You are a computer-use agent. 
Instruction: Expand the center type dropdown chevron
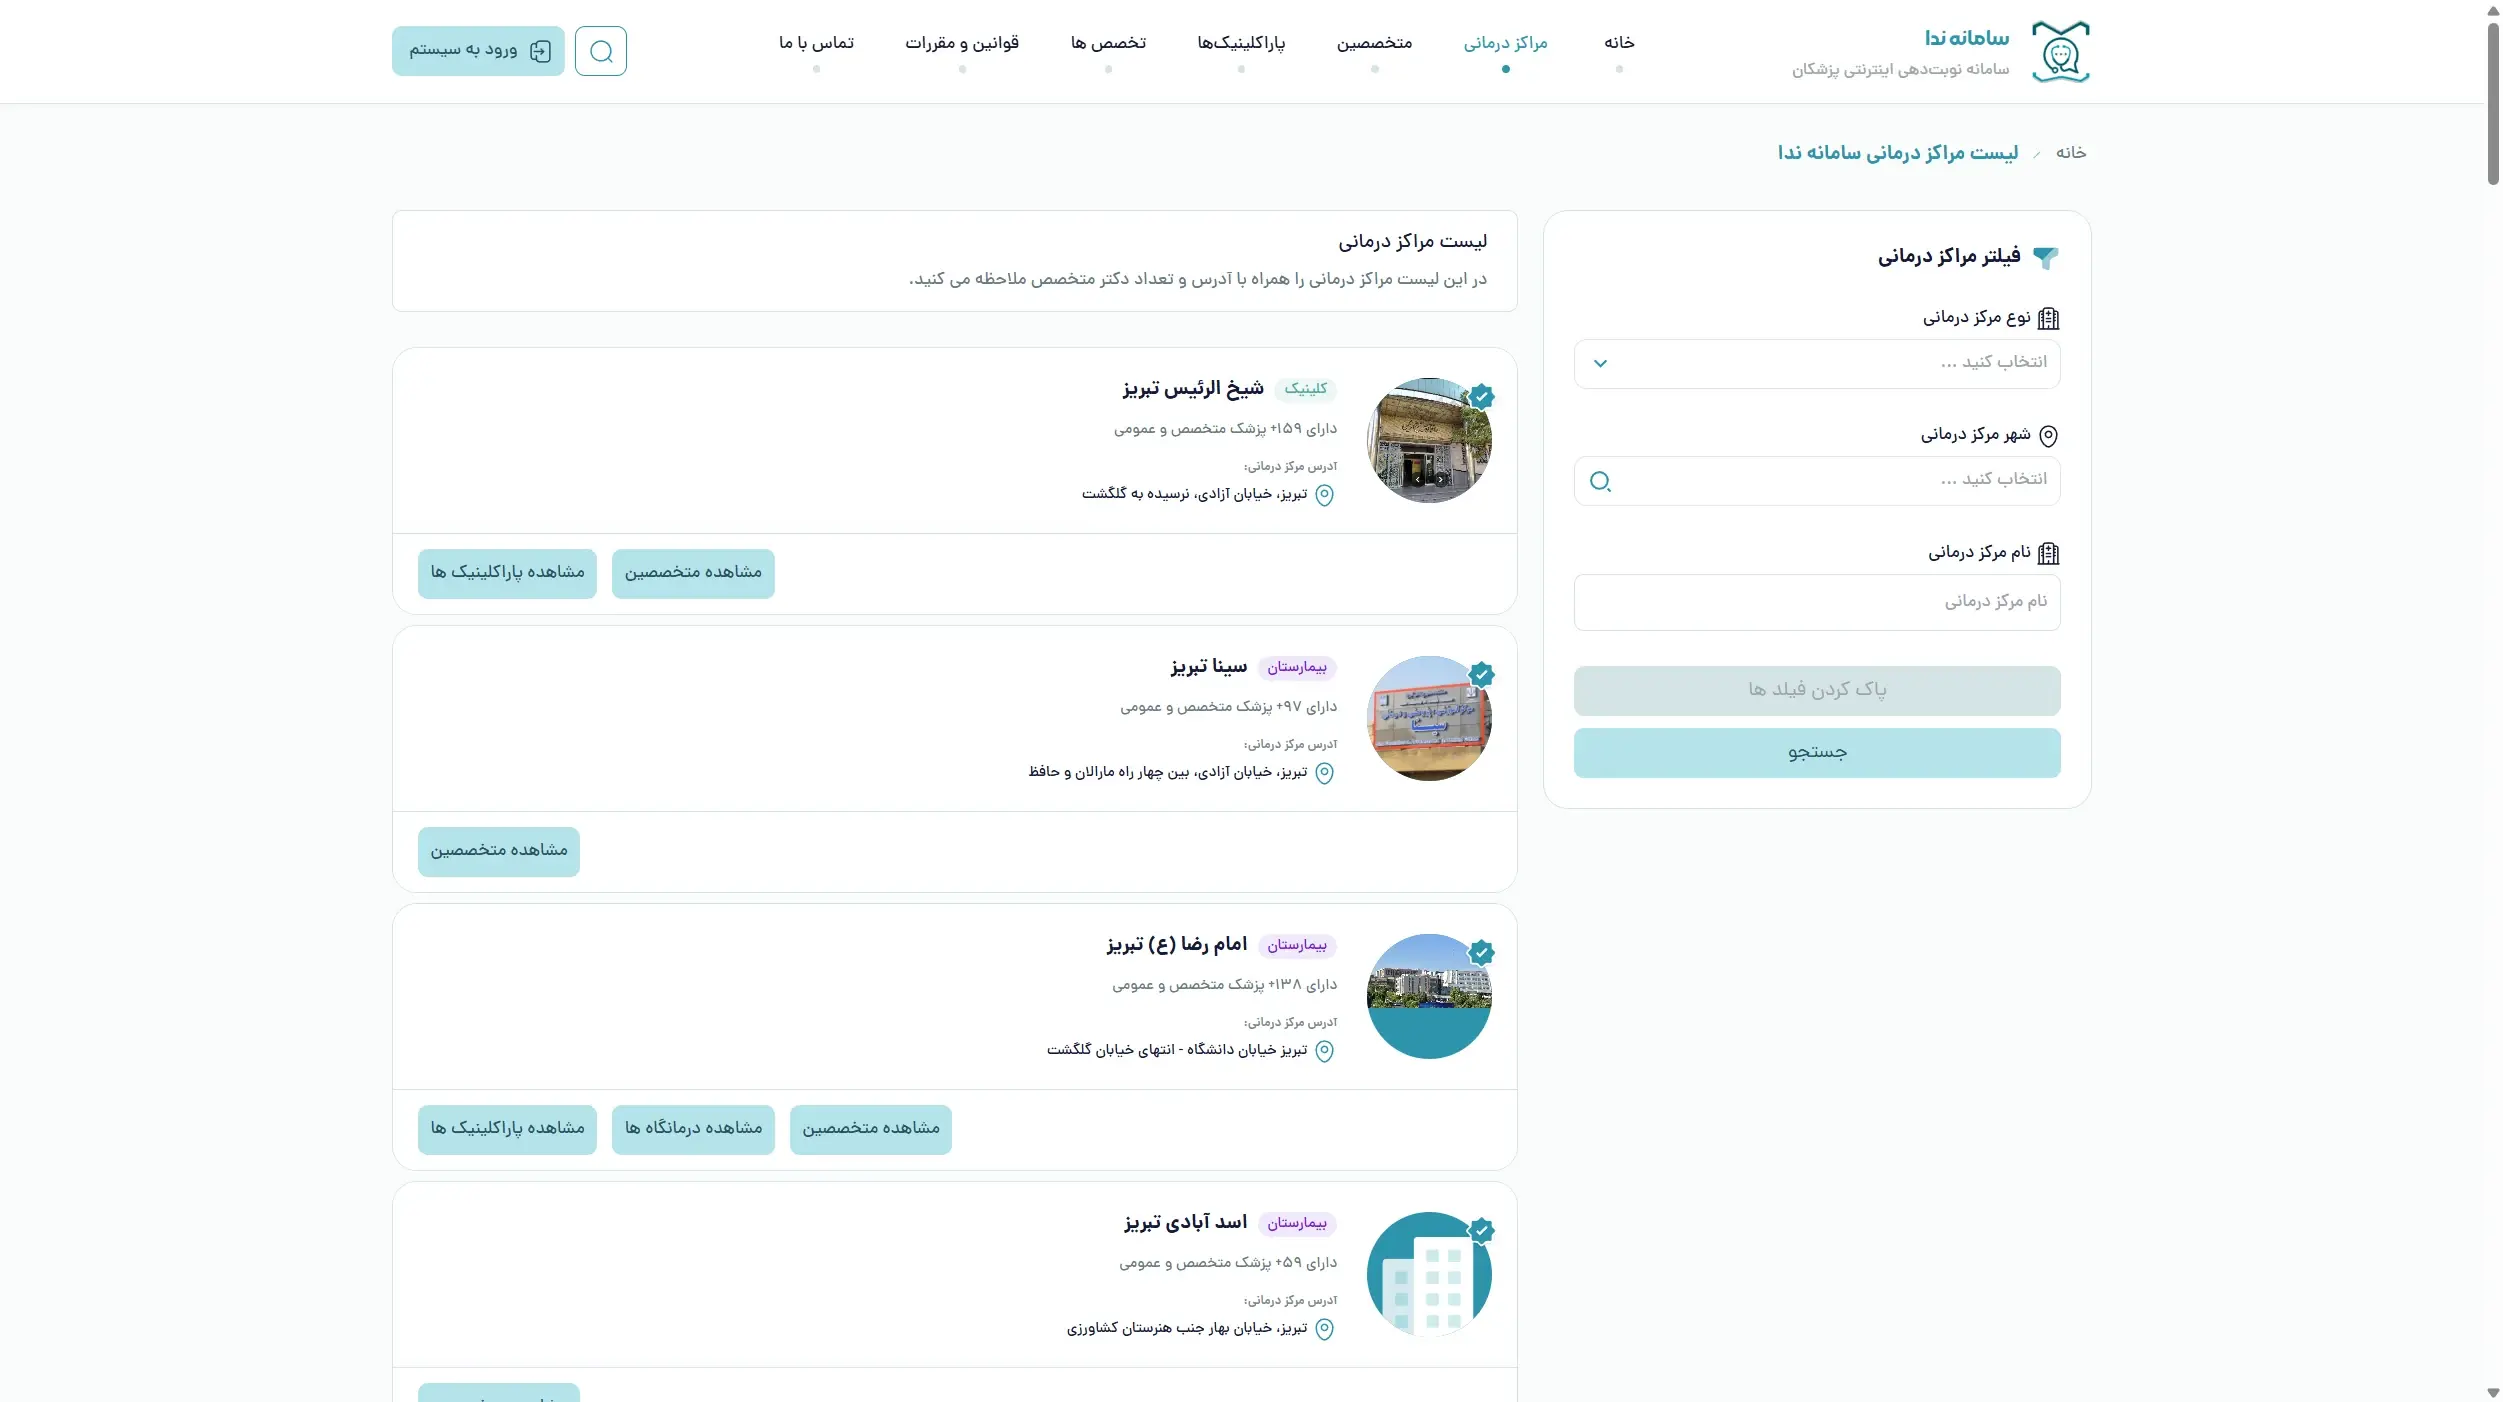click(x=1600, y=364)
